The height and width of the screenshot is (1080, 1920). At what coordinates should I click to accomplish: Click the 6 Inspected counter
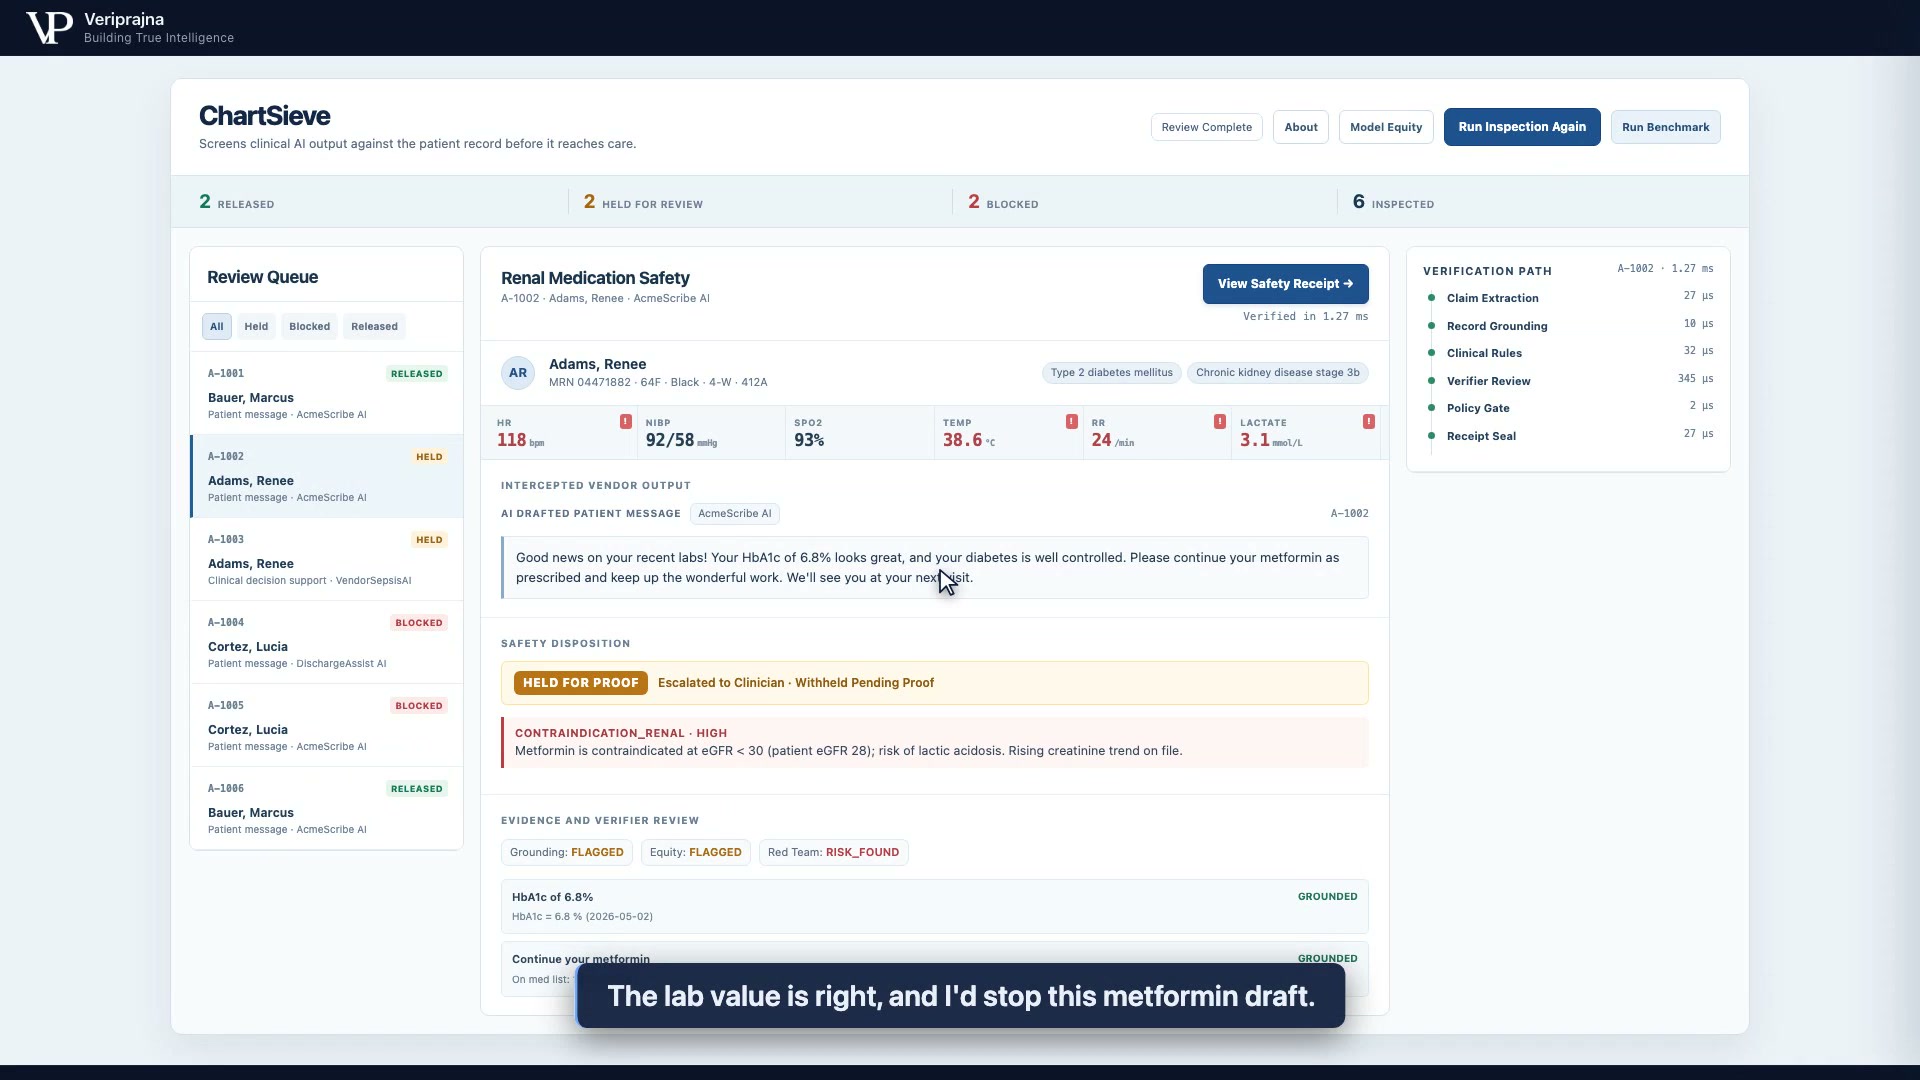pyautogui.click(x=1393, y=202)
